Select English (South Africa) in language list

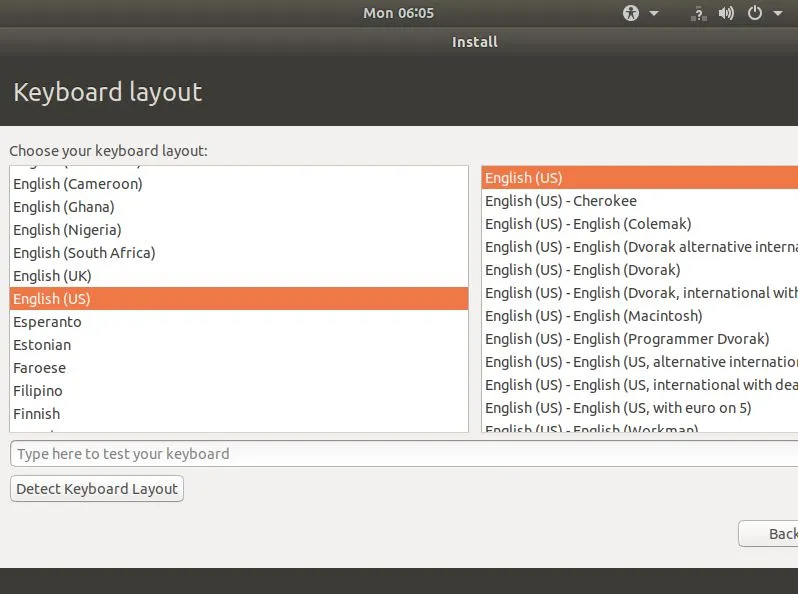[84, 253]
